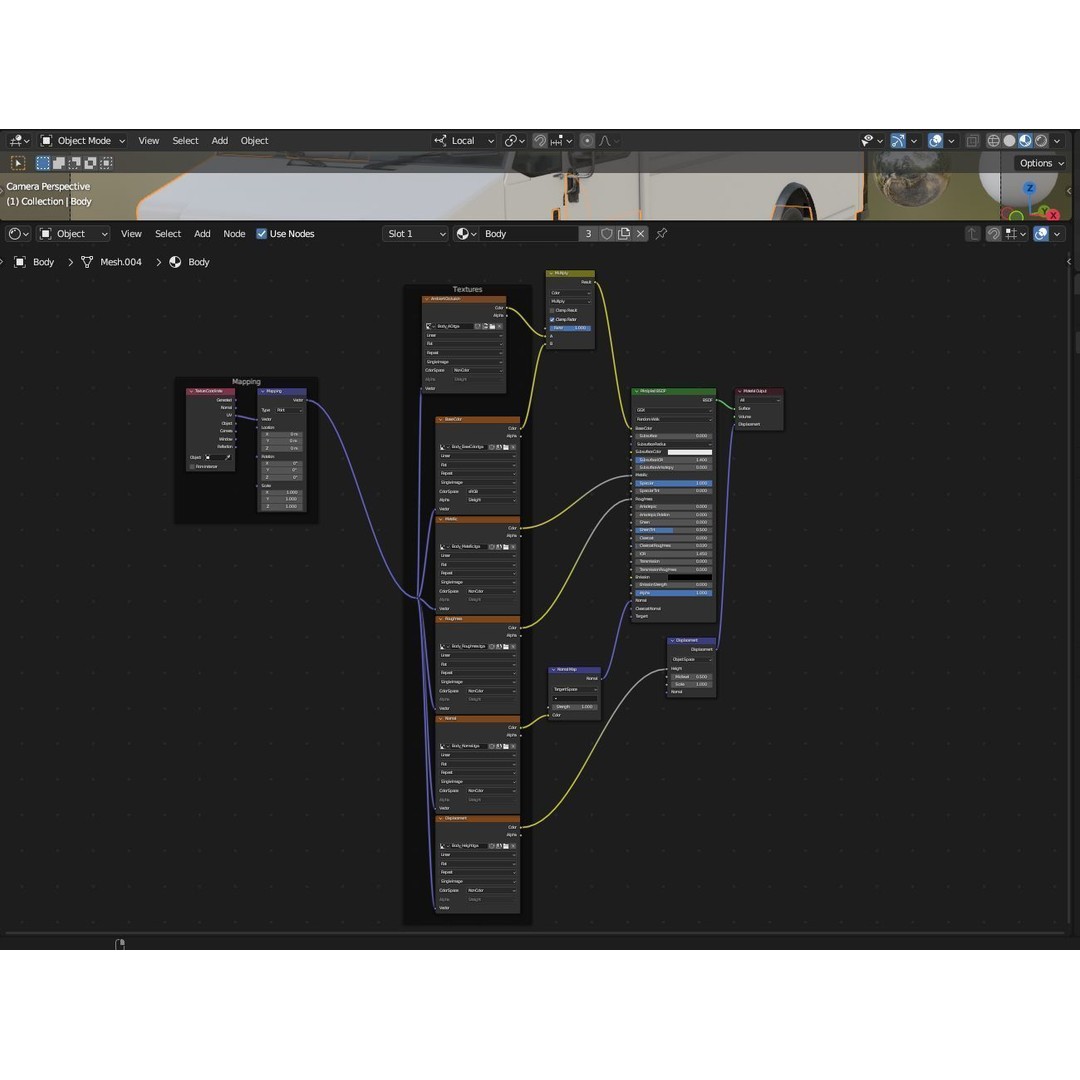Open the Object Mode dropdown
This screenshot has height=1080, width=1080.
click(83, 141)
